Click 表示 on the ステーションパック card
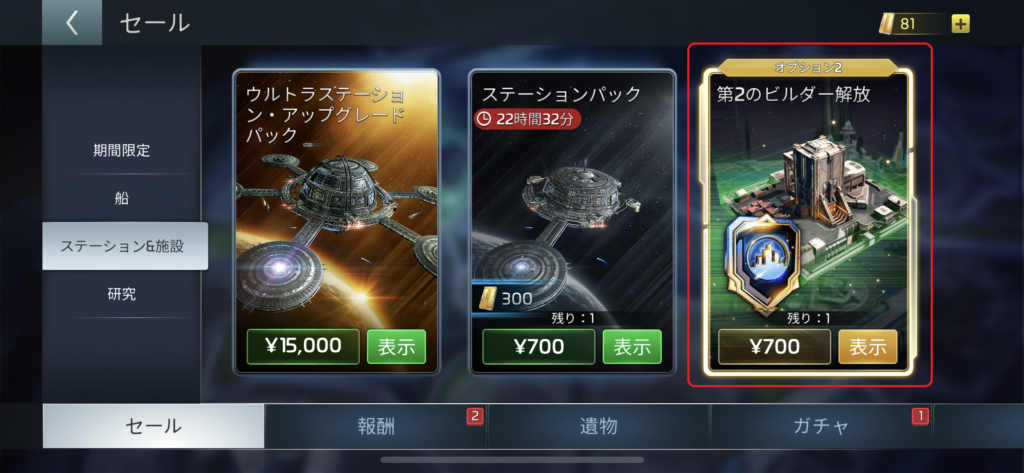The height and width of the screenshot is (473, 1024). pyautogui.click(x=632, y=347)
